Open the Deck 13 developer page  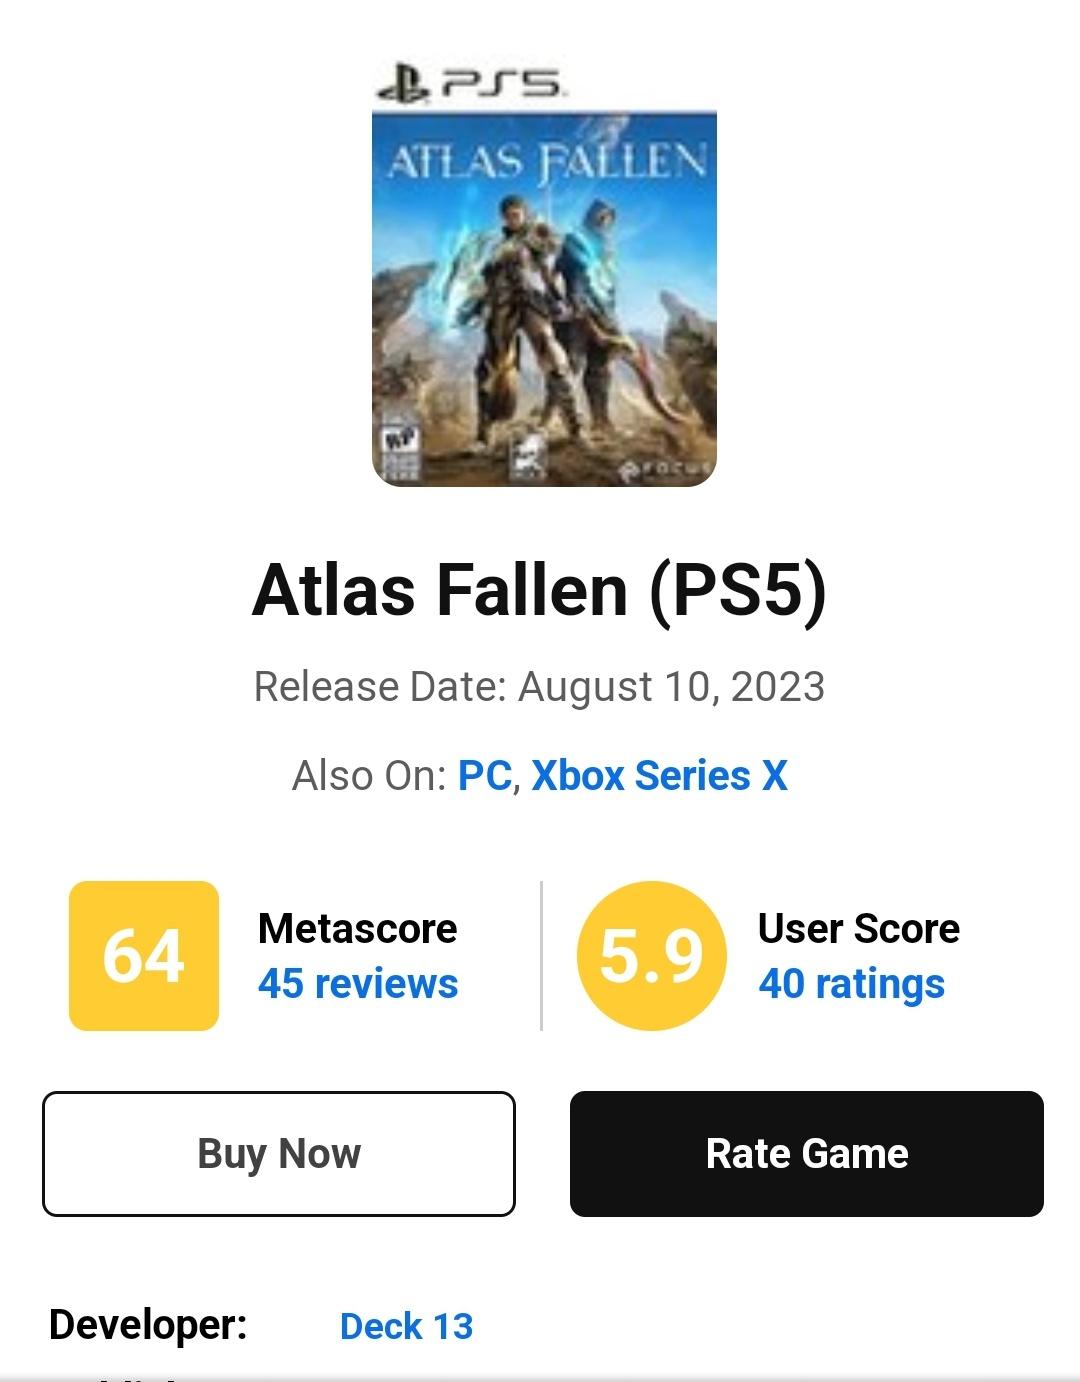click(406, 1326)
